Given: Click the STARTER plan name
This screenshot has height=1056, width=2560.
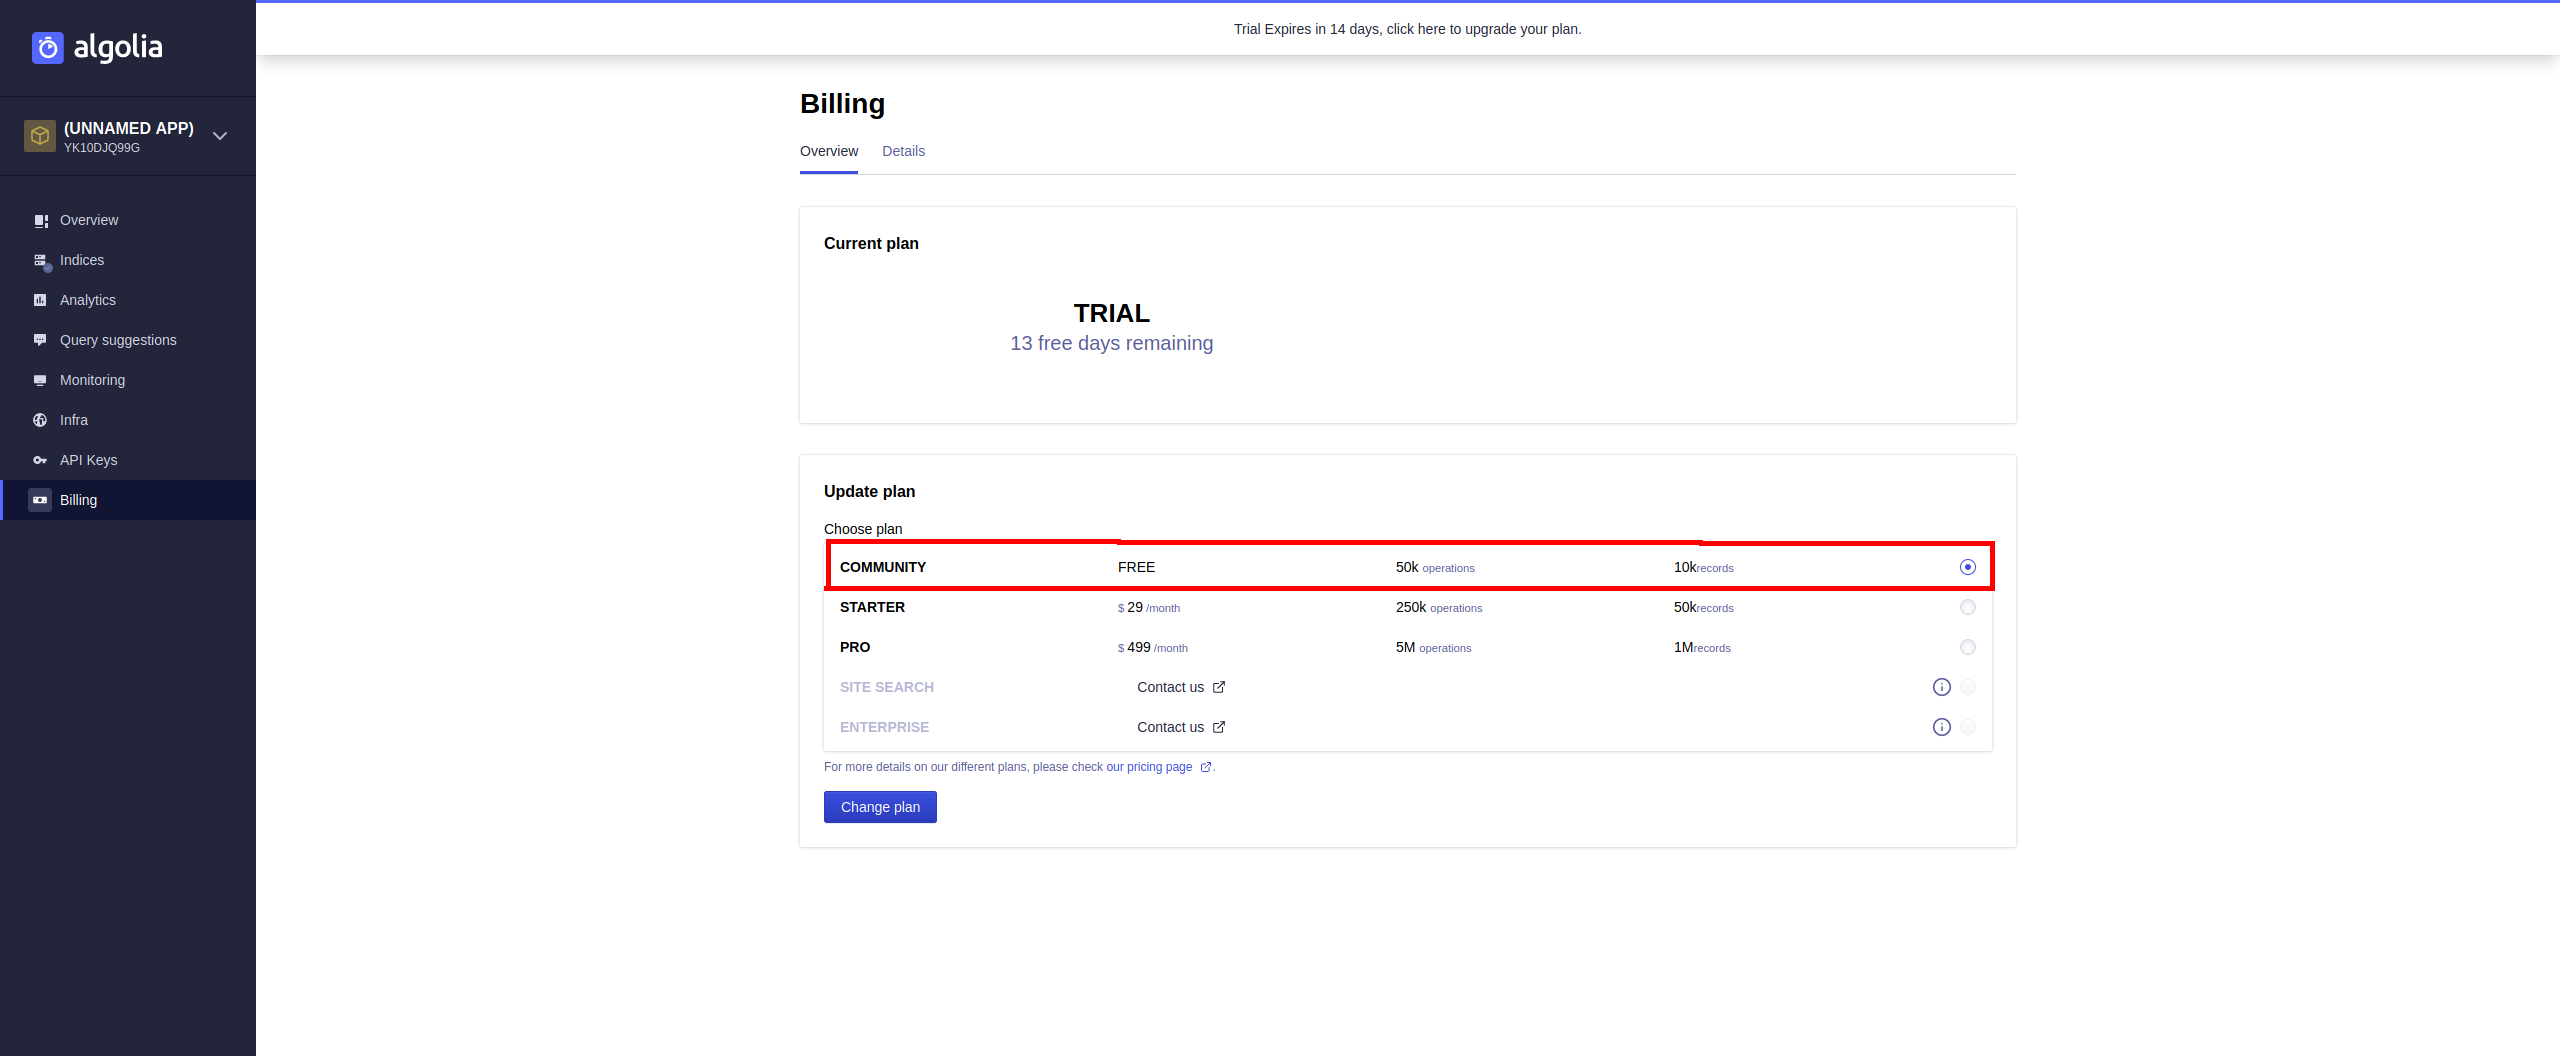Looking at the screenshot, I should (872, 607).
